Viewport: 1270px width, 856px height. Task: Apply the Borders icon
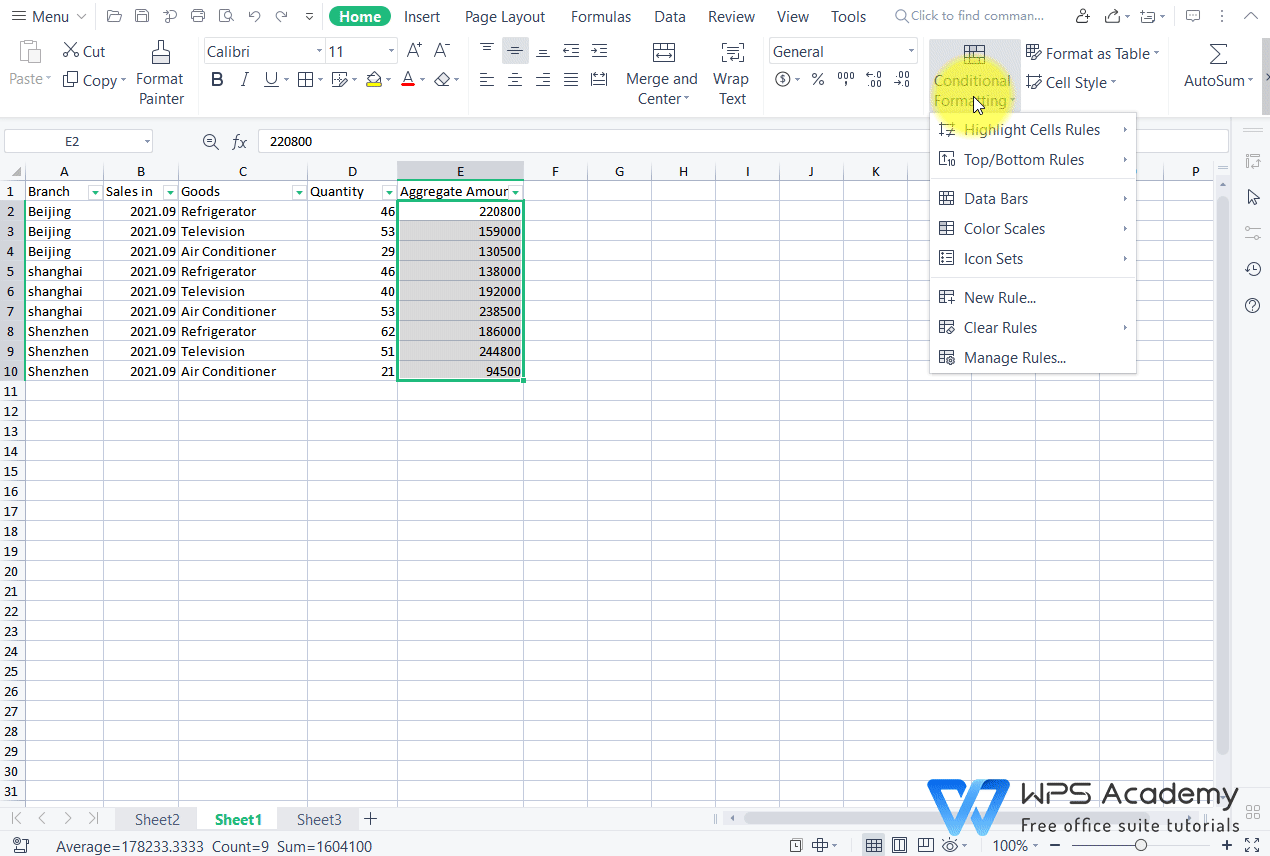pyautogui.click(x=305, y=80)
